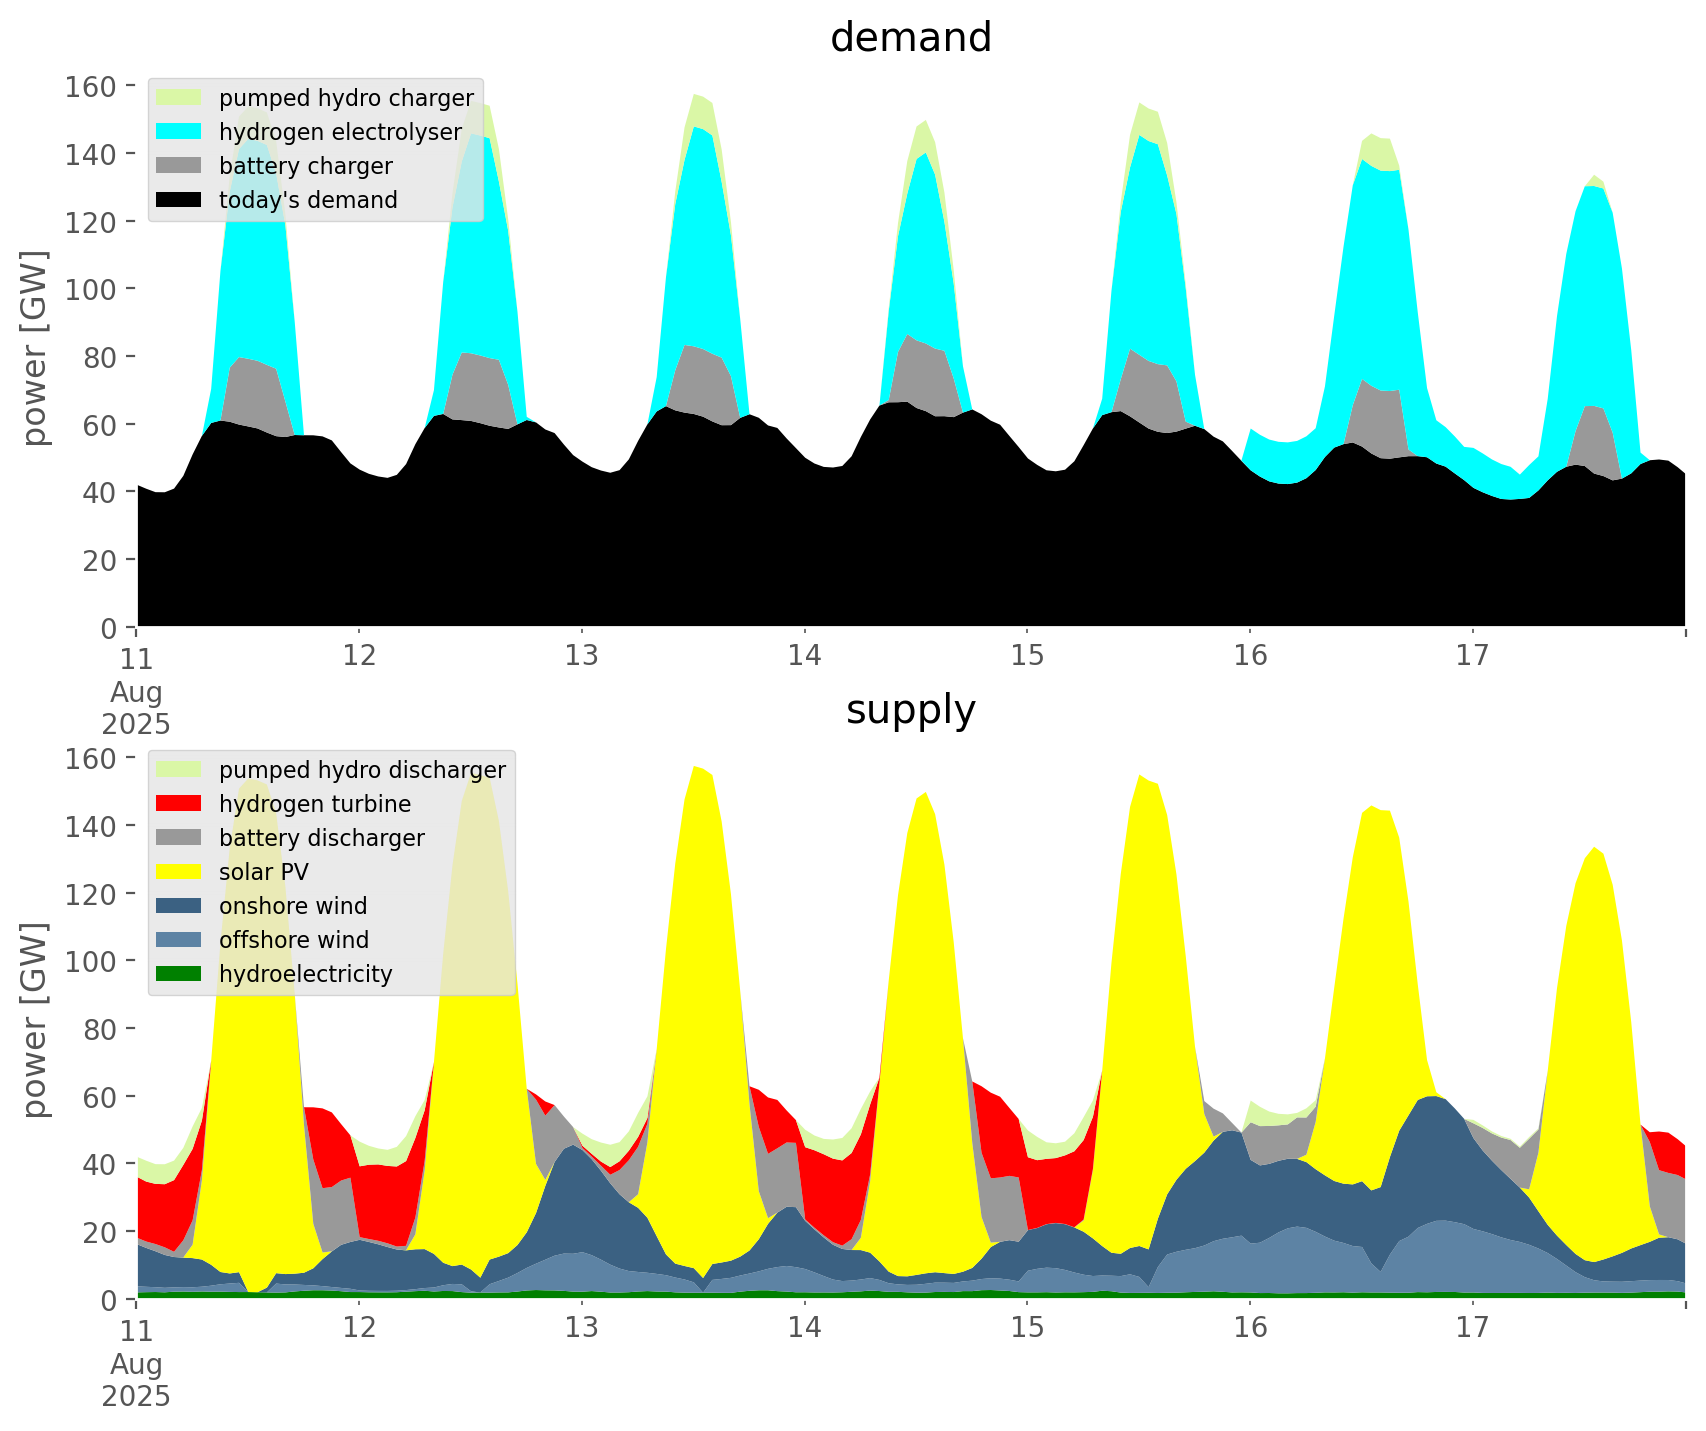Click the 100 tick on demand y-axis
Viewport: 1706px width, 1431px height.
click(x=92, y=289)
